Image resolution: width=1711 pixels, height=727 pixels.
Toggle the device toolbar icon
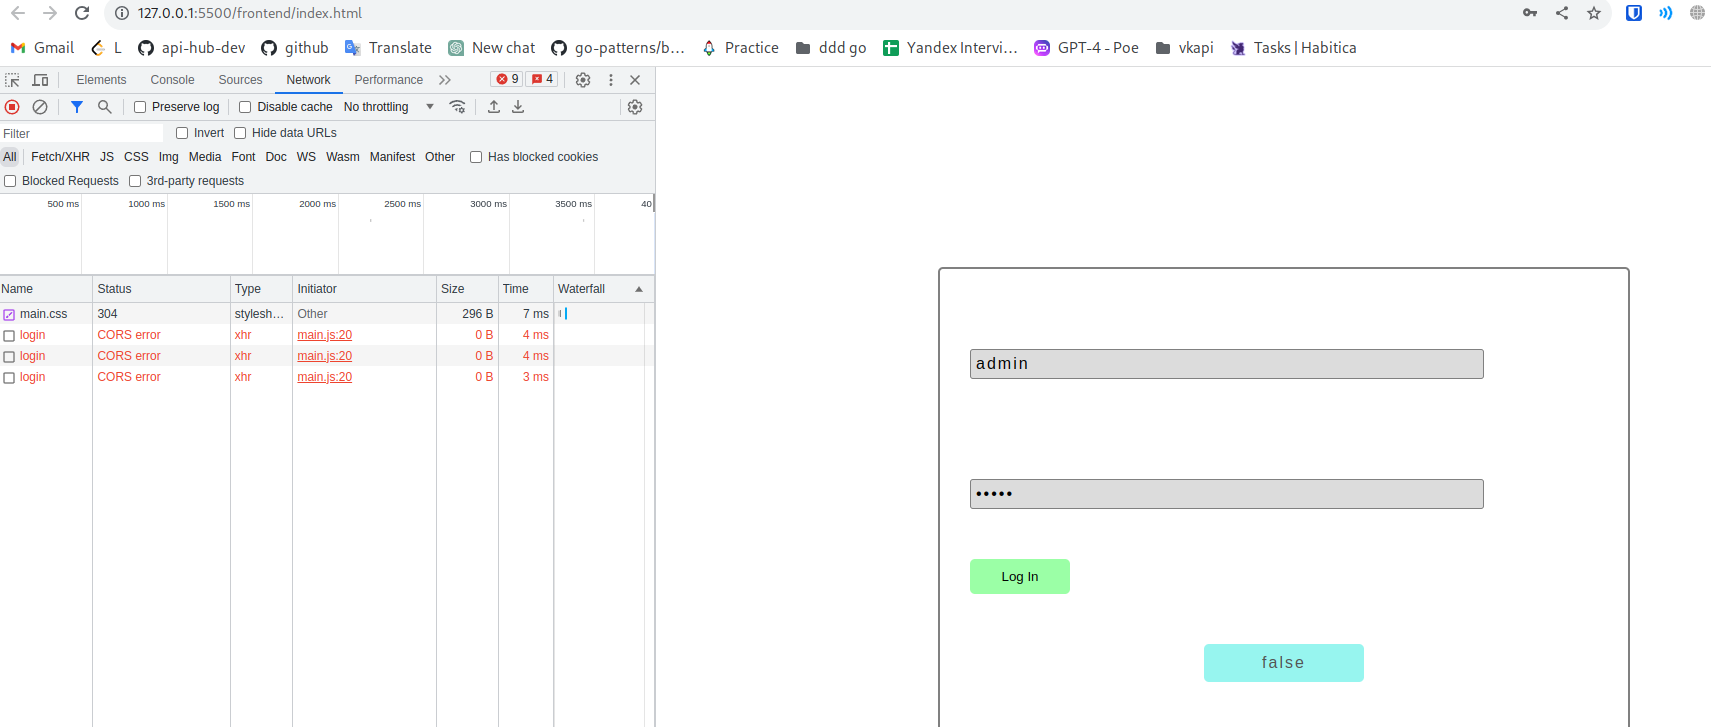point(40,80)
